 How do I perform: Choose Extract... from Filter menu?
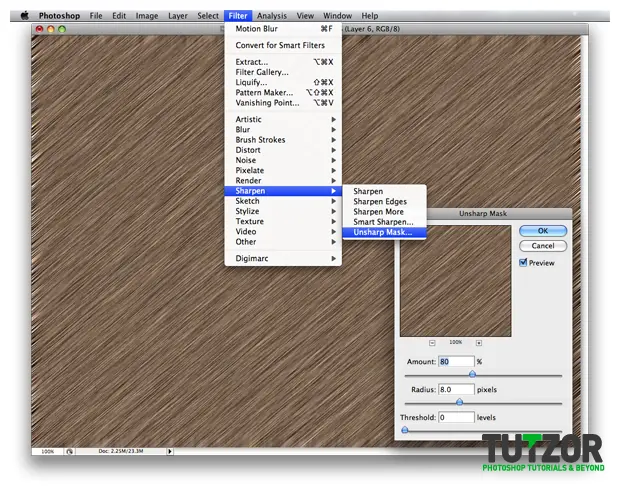coord(283,62)
